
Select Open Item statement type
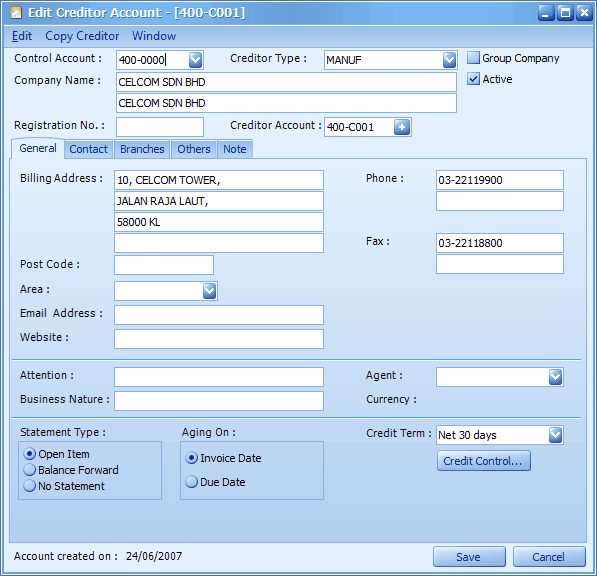[x=30, y=454]
